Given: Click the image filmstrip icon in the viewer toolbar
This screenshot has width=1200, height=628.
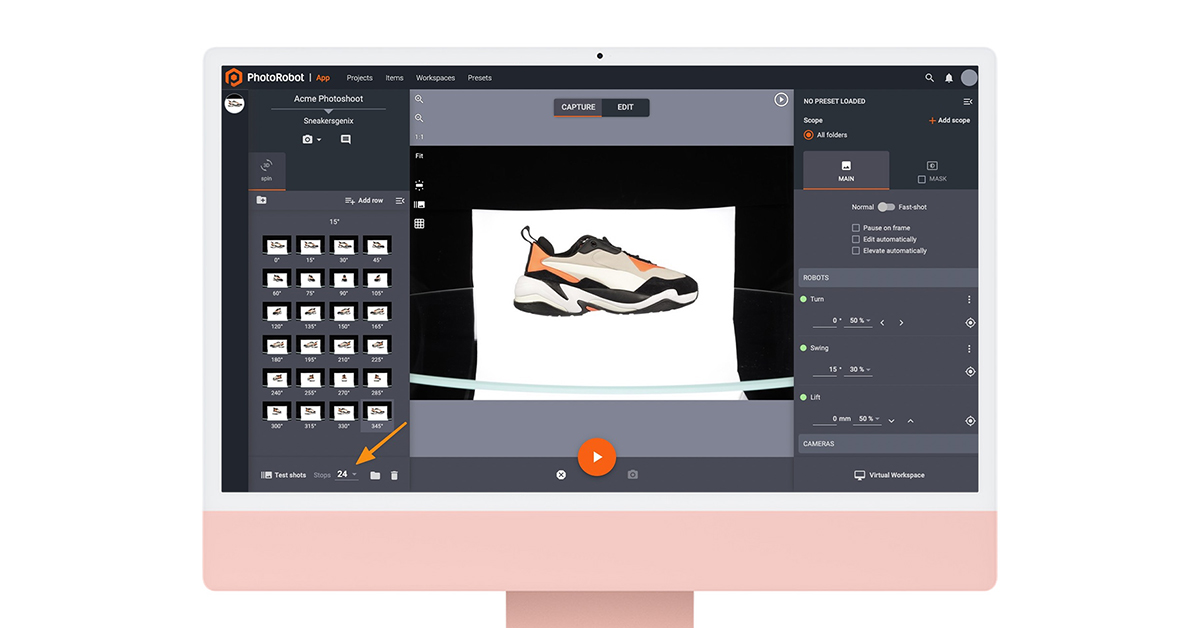Looking at the screenshot, I should pos(419,204).
